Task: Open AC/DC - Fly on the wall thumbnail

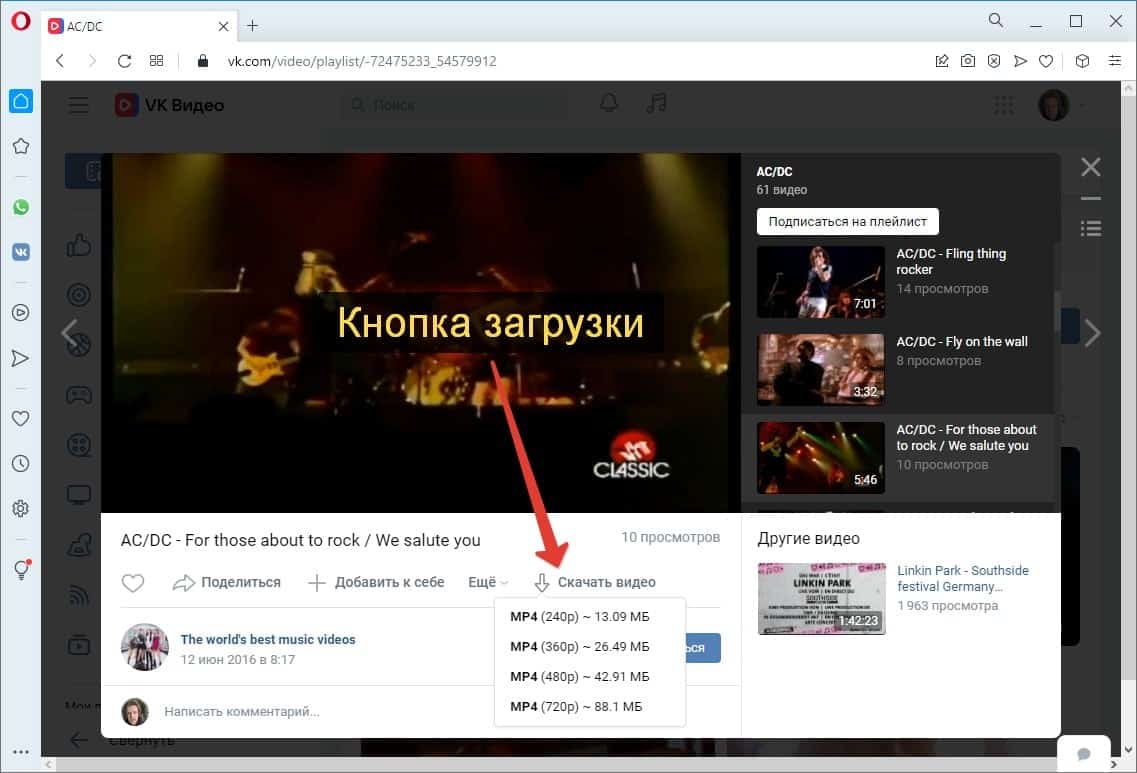Action: click(820, 370)
